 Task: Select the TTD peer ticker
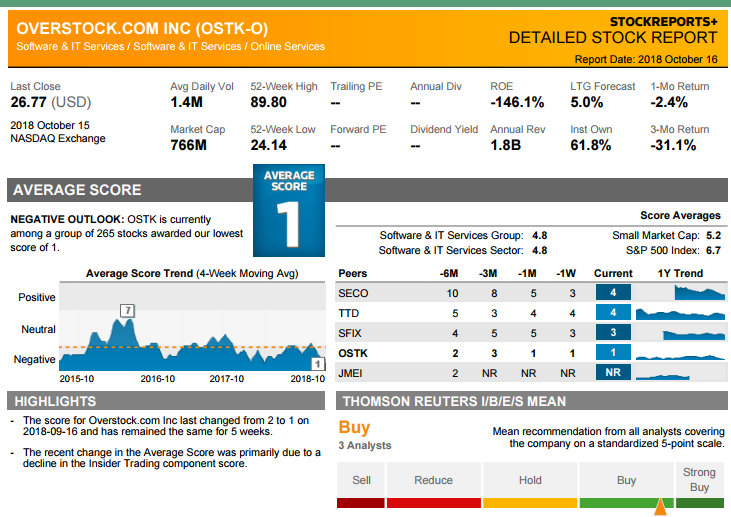pyautogui.click(x=349, y=313)
